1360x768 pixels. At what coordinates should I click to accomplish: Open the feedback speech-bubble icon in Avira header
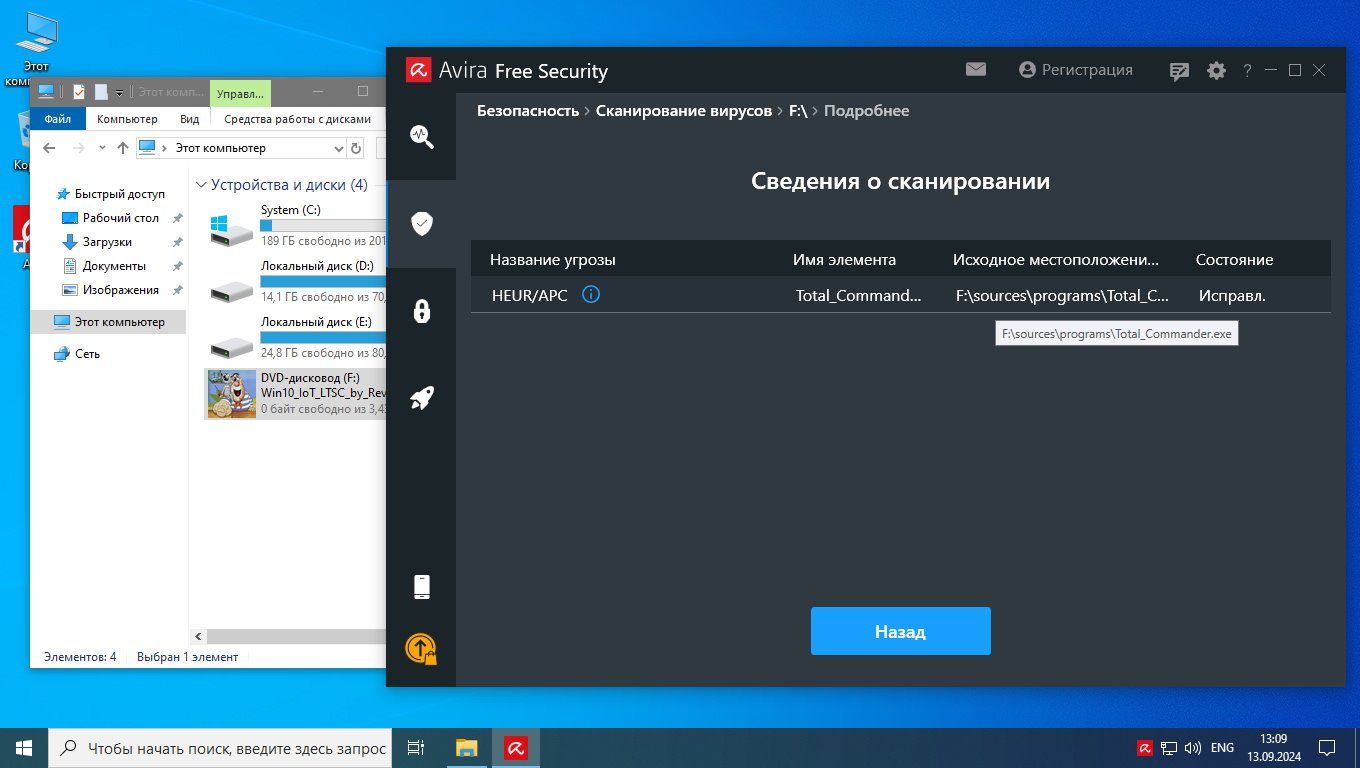1180,71
